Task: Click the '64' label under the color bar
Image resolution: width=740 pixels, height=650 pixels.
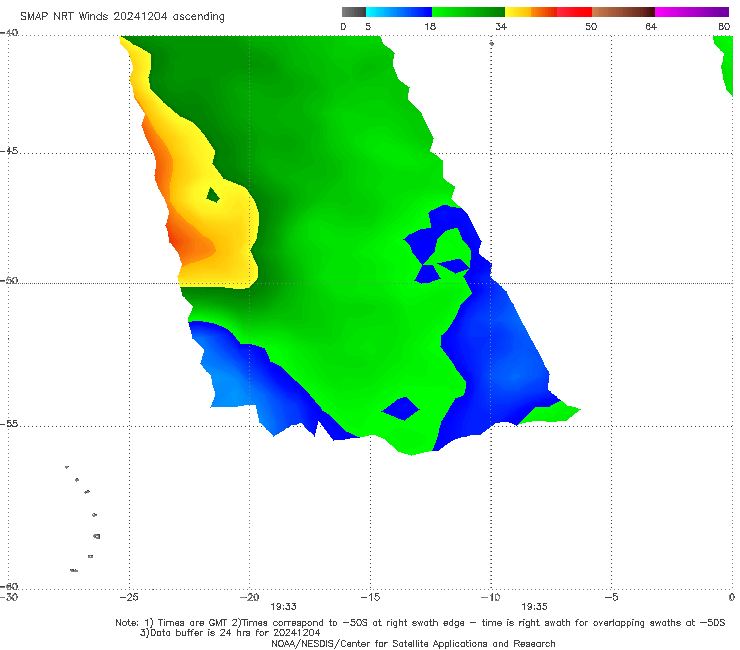Action: tap(651, 26)
